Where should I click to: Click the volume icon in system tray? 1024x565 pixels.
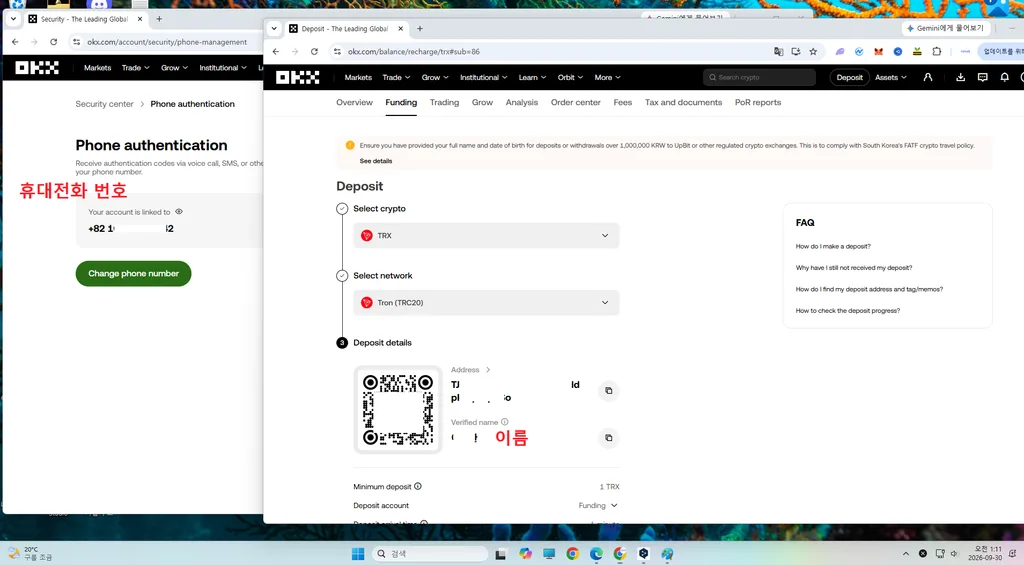click(x=954, y=553)
